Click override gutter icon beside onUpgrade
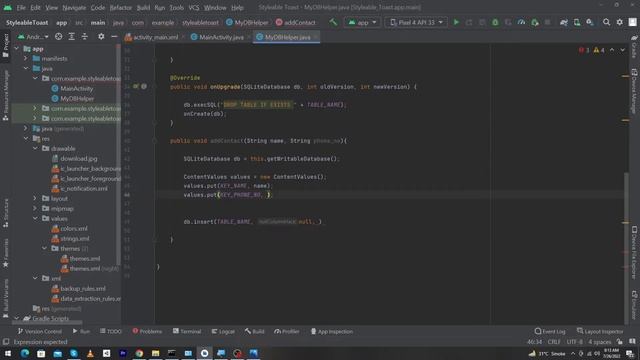Viewport: 640px width, 360px height. pyautogui.click(x=136, y=87)
